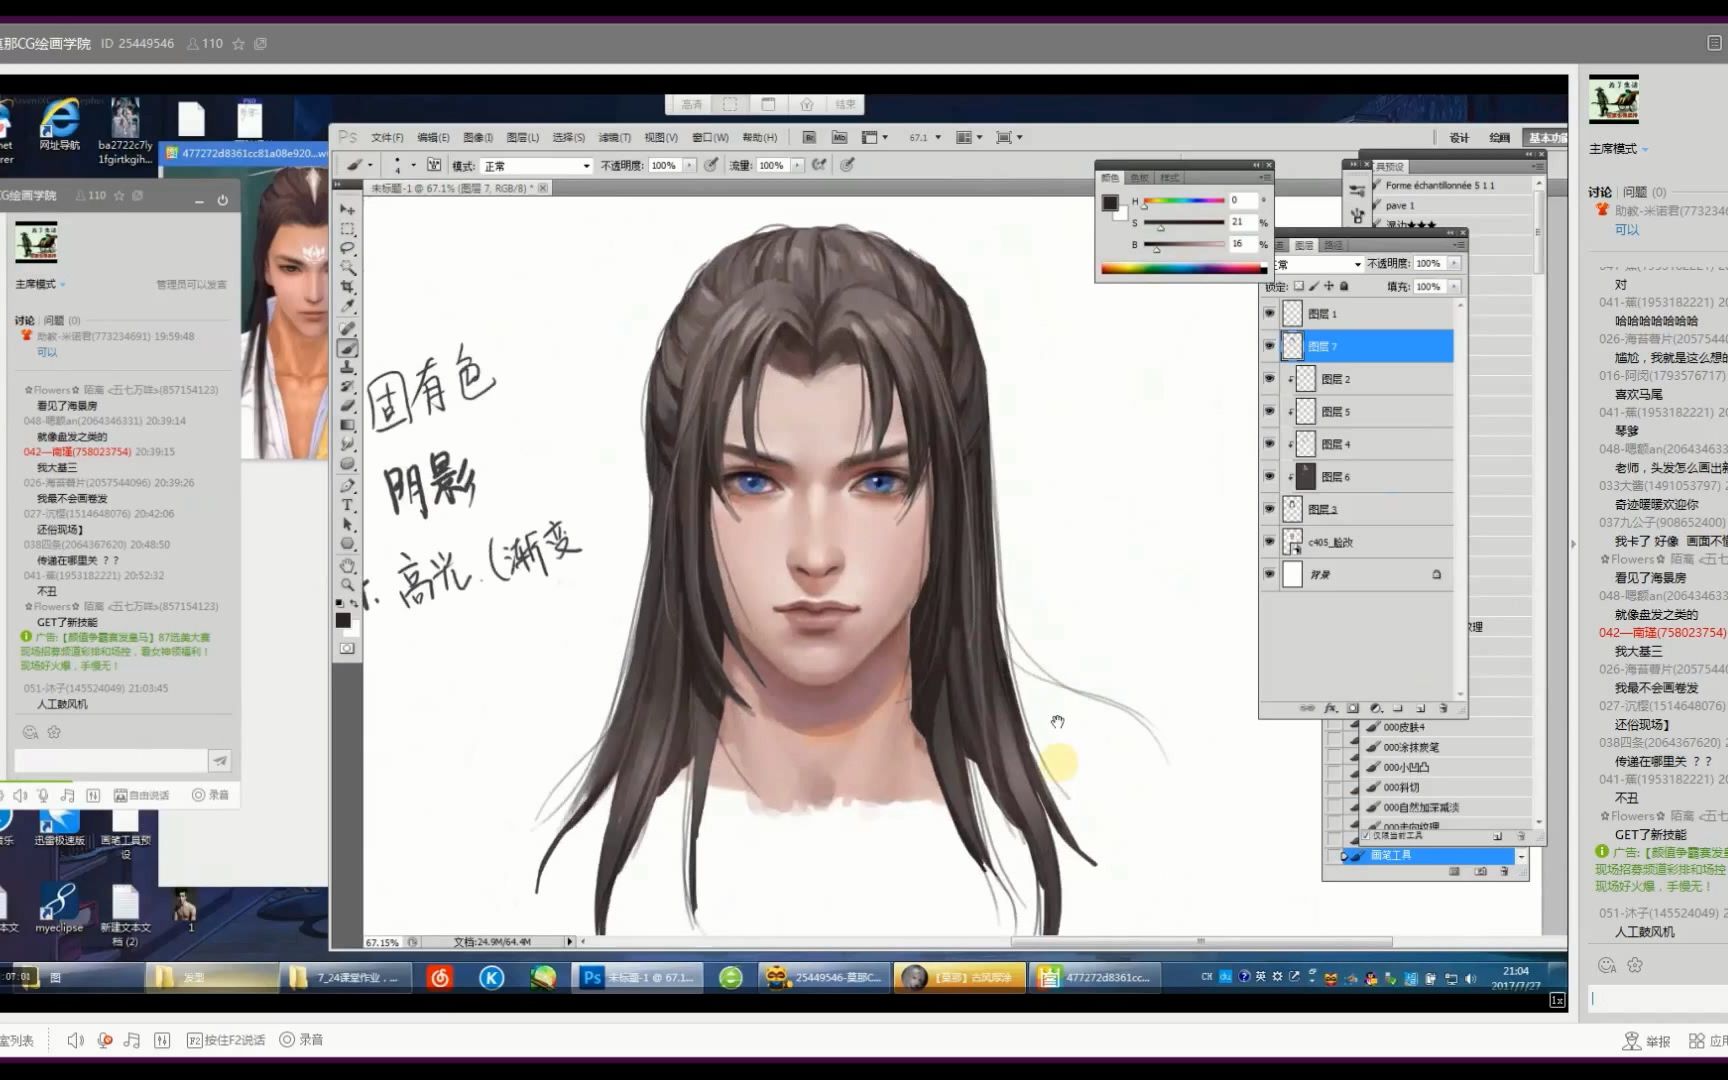Toggle Quick Mask mode icon
The width and height of the screenshot is (1728, 1080).
point(347,649)
